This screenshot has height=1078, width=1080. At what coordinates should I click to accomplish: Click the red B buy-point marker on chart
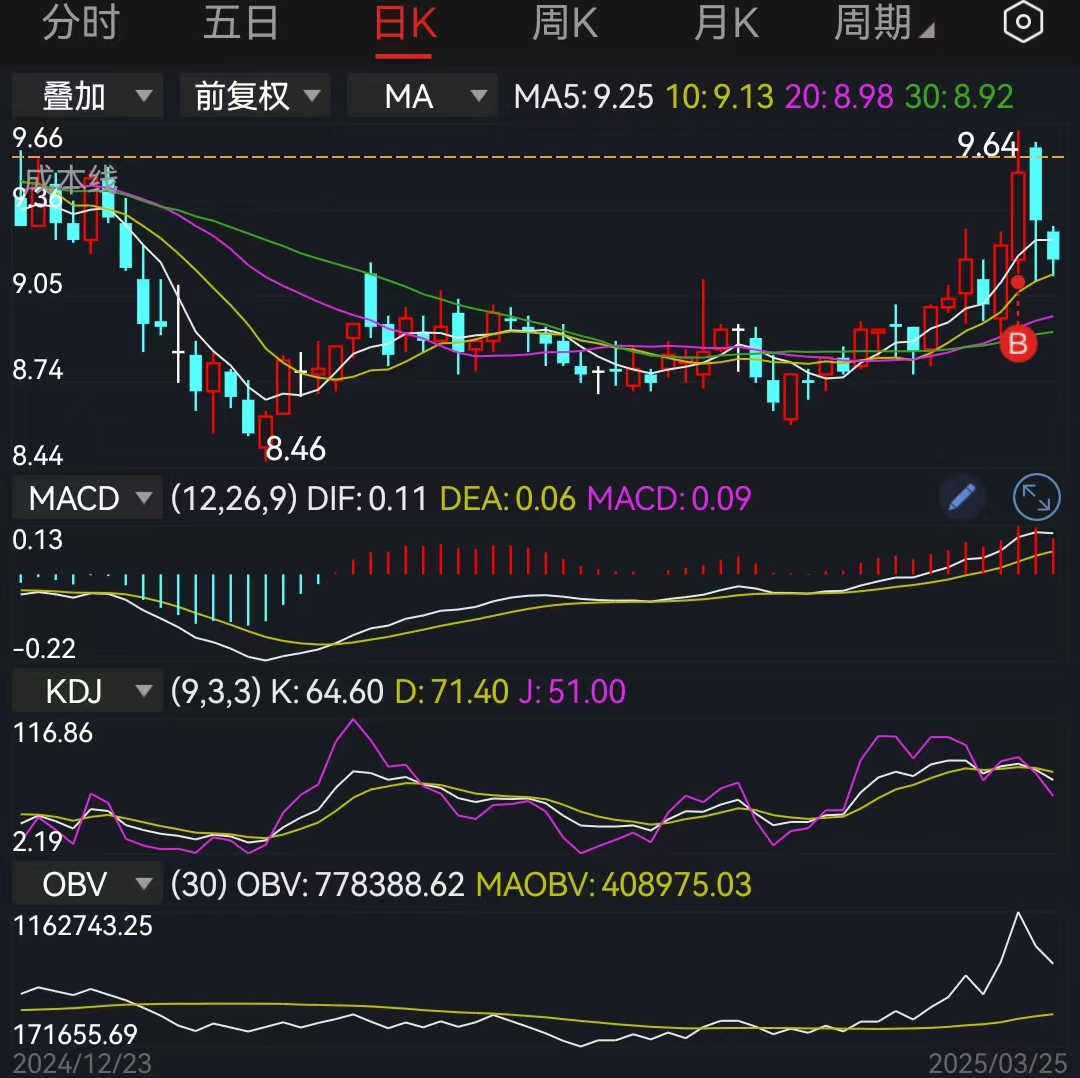[x=1018, y=344]
